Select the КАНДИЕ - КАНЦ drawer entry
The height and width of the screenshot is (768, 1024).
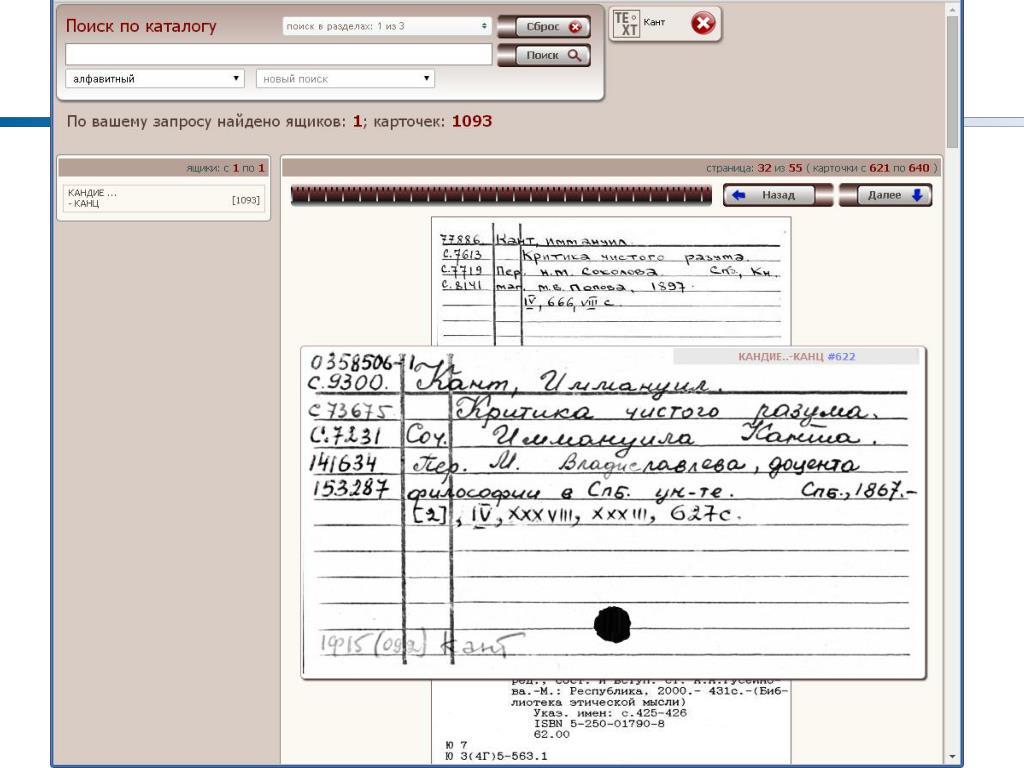pyautogui.click(x=164, y=199)
